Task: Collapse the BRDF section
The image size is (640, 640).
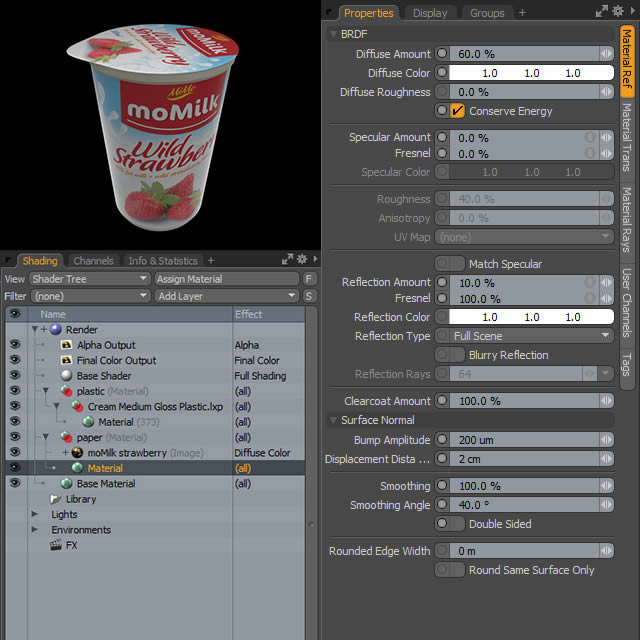Action: pyautogui.click(x=333, y=34)
